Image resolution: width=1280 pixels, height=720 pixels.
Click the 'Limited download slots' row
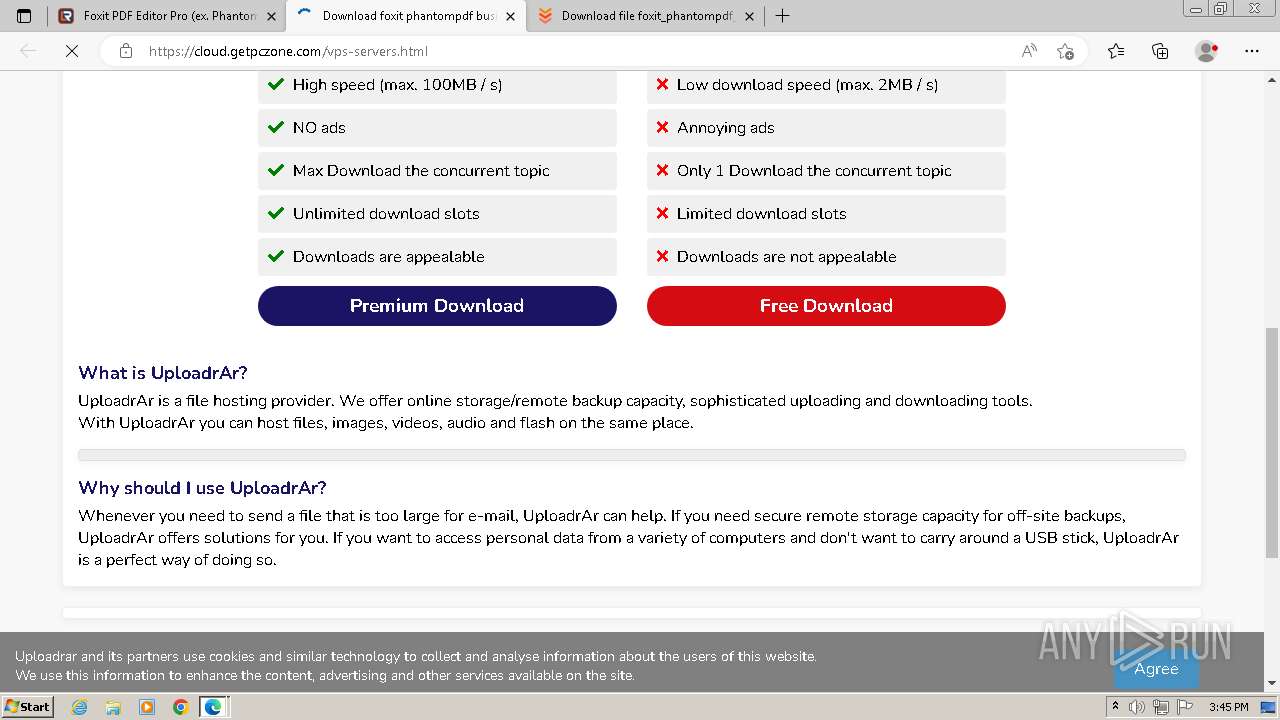(826, 214)
